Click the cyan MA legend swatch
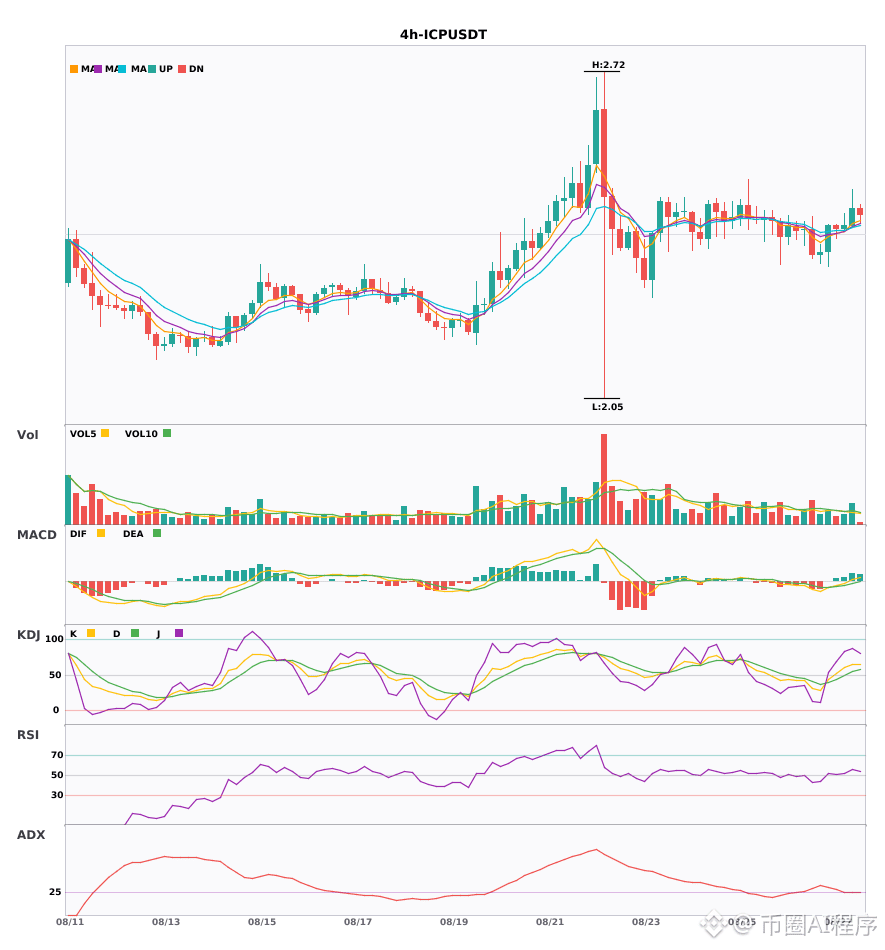The width and height of the screenshot is (885, 950). (122, 69)
